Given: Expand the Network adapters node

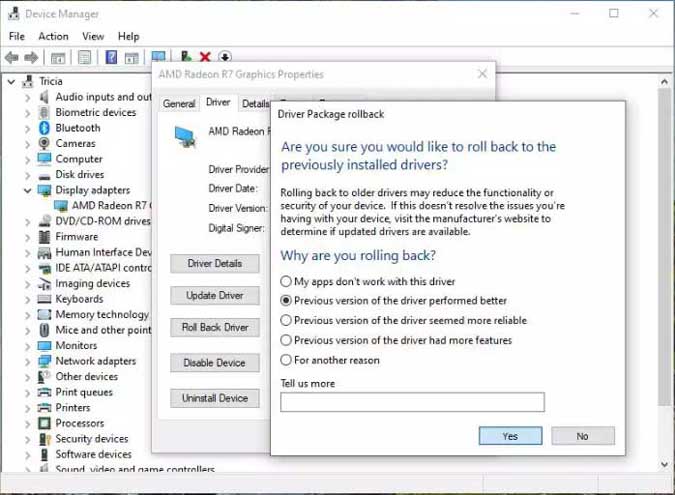Looking at the screenshot, I should (28, 361).
